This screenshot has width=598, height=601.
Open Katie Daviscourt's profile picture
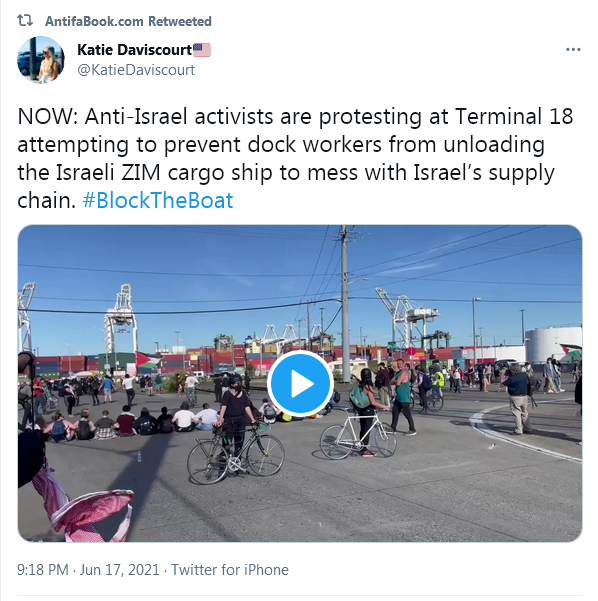pyautogui.click(x=41, y=60)
